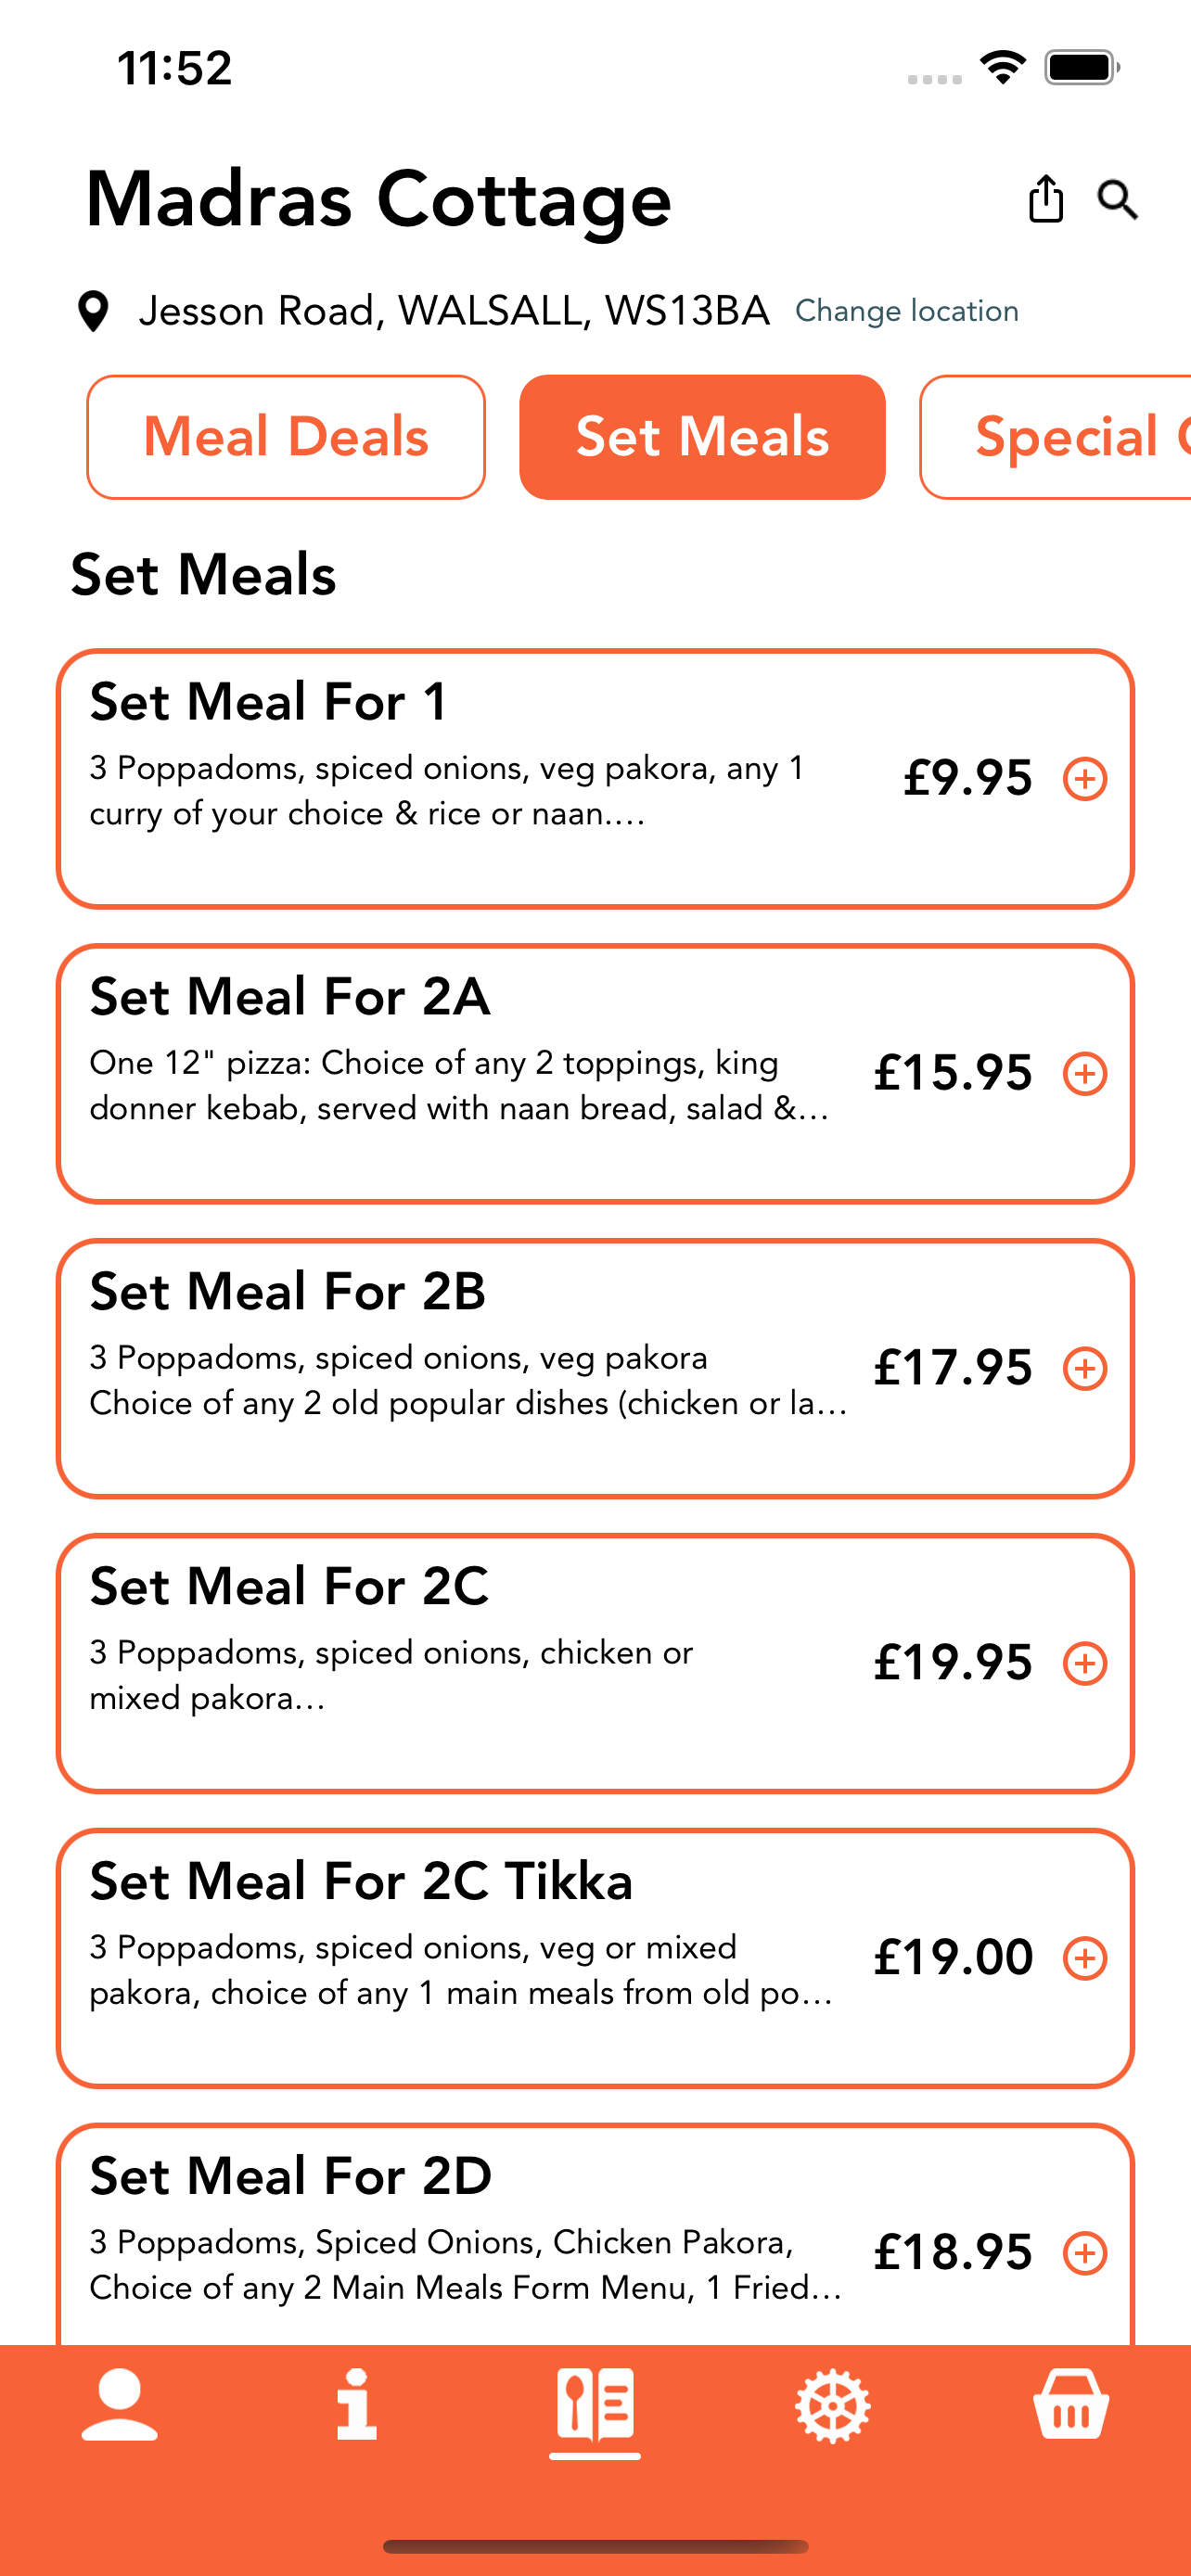Add Set Meal For 2B with plus icon
The width and height of the screenshot is (1191, 2576).
1085,1369
